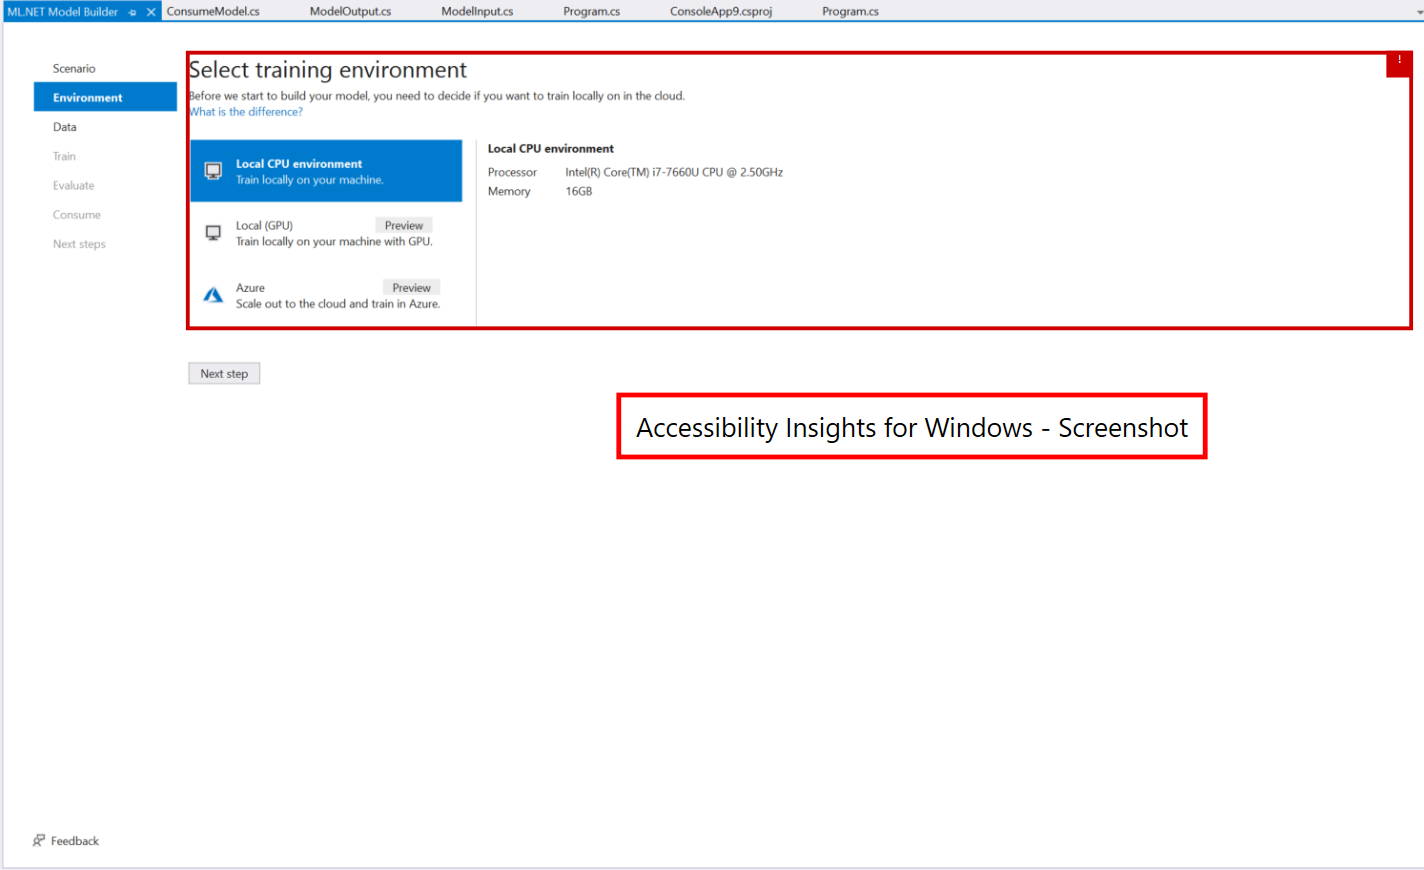
Task: Click the Next step button
Action: click(x=223, y=372)
